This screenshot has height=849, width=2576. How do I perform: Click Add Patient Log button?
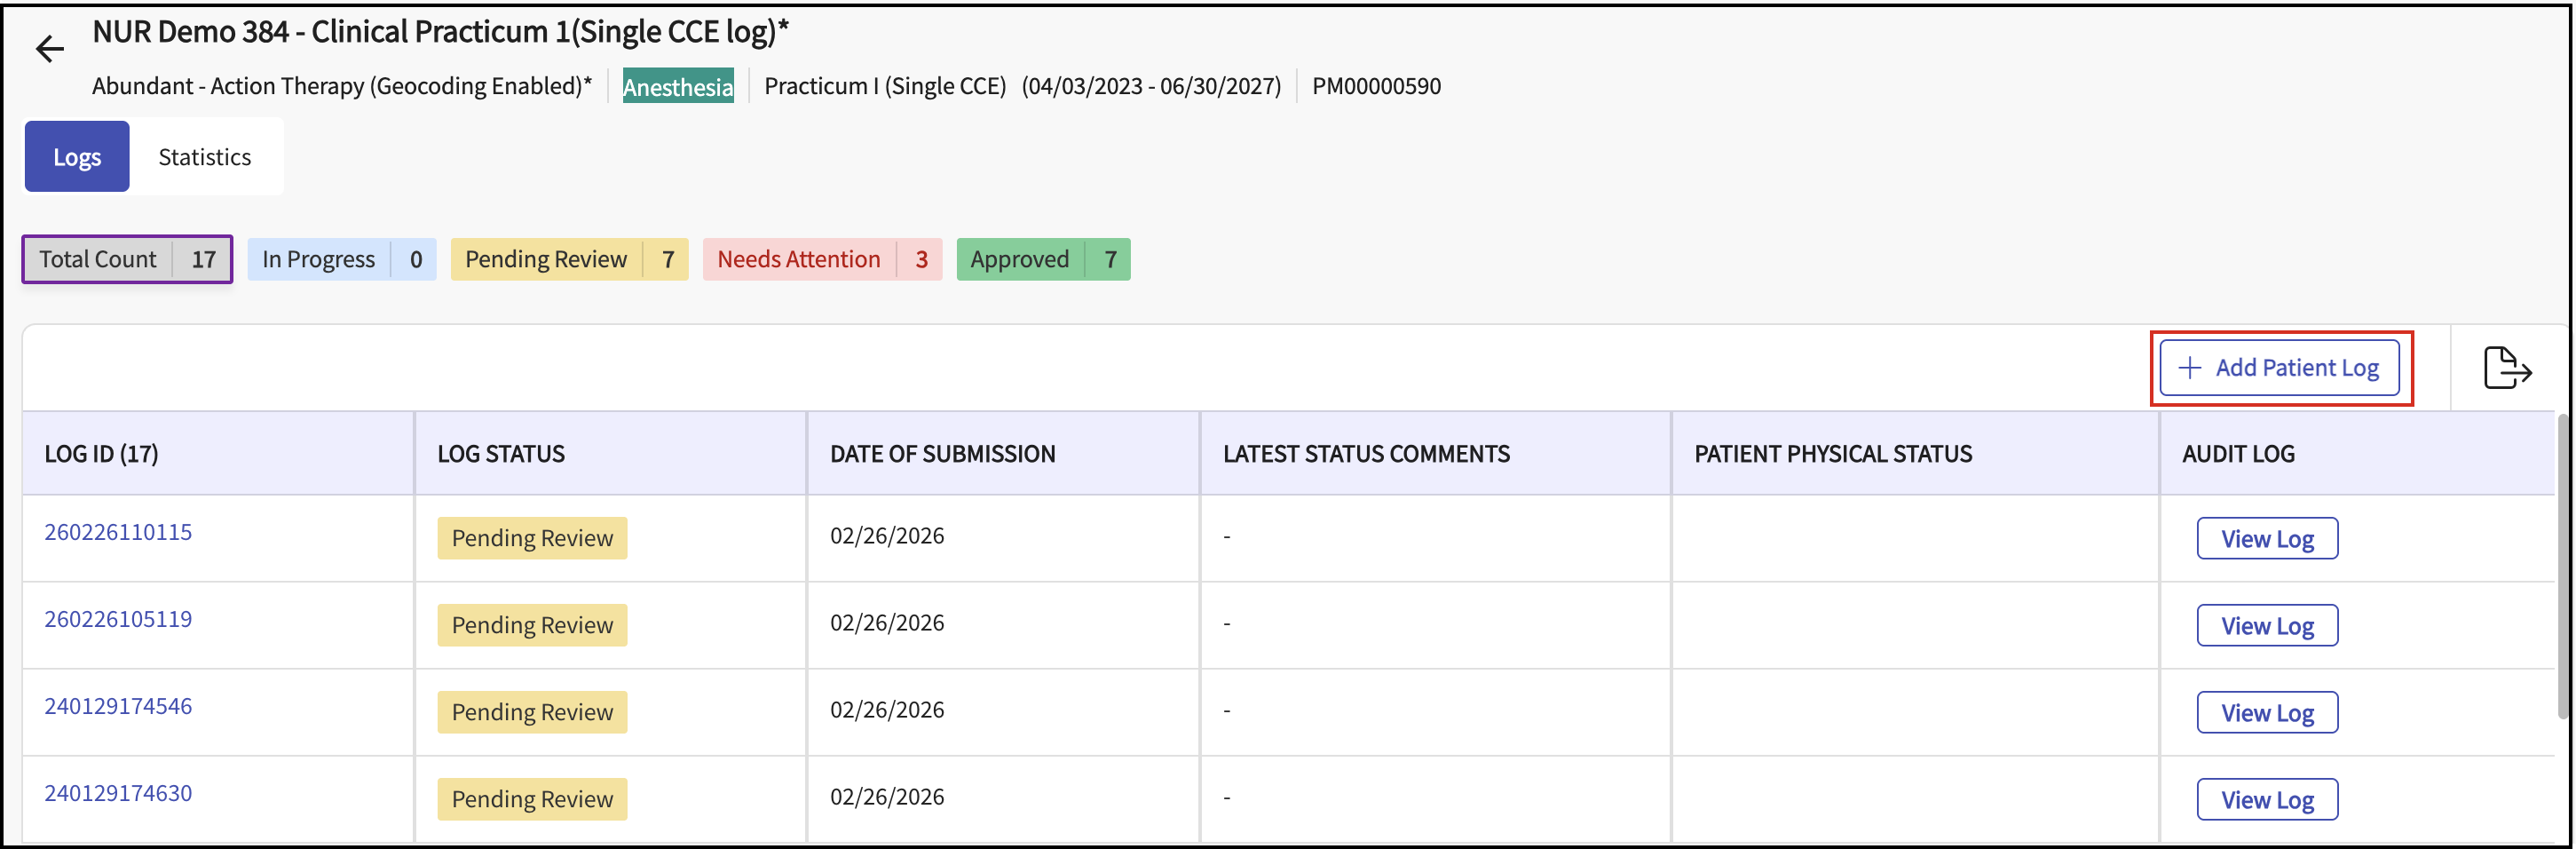tap(2279, 368)
